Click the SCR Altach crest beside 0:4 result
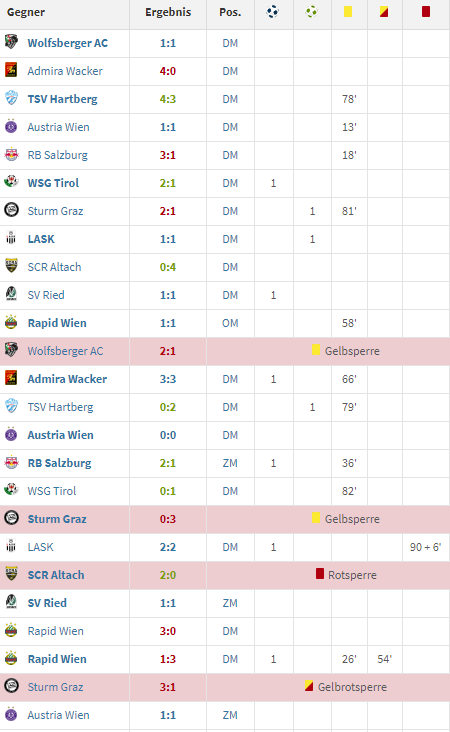Viewport: 450px width, 732px height. (11, 266)
